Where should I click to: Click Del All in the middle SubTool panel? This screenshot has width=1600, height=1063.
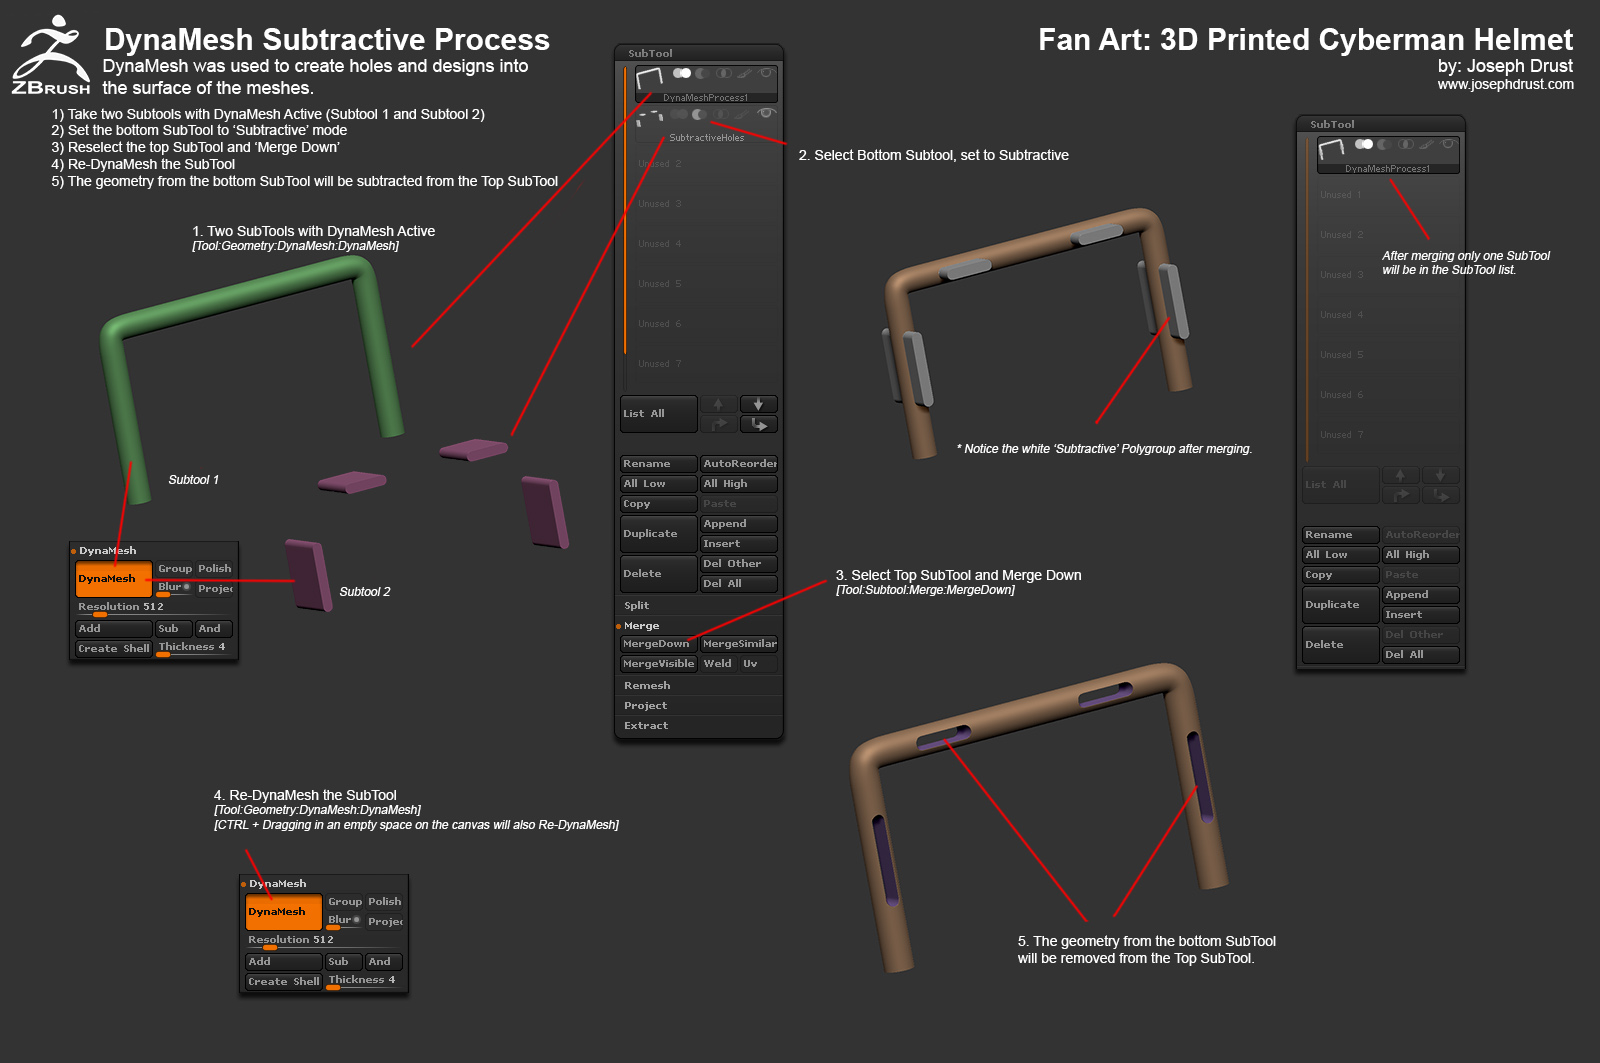tap(739, 584)
